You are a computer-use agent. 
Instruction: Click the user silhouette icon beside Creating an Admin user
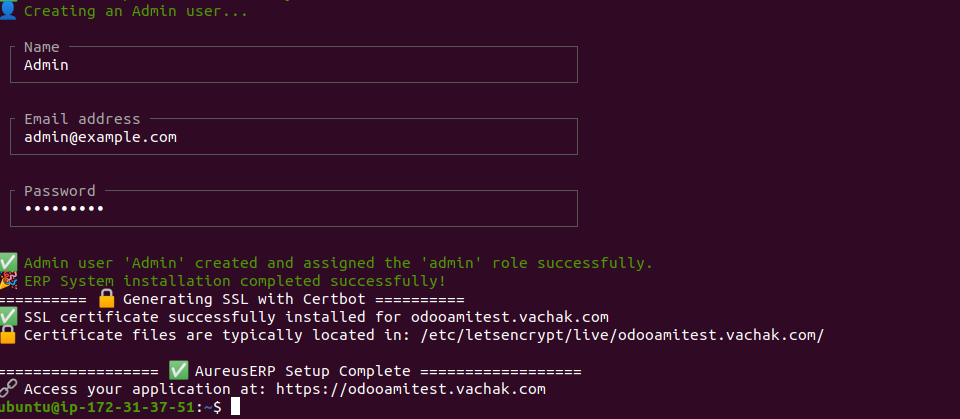8,10
